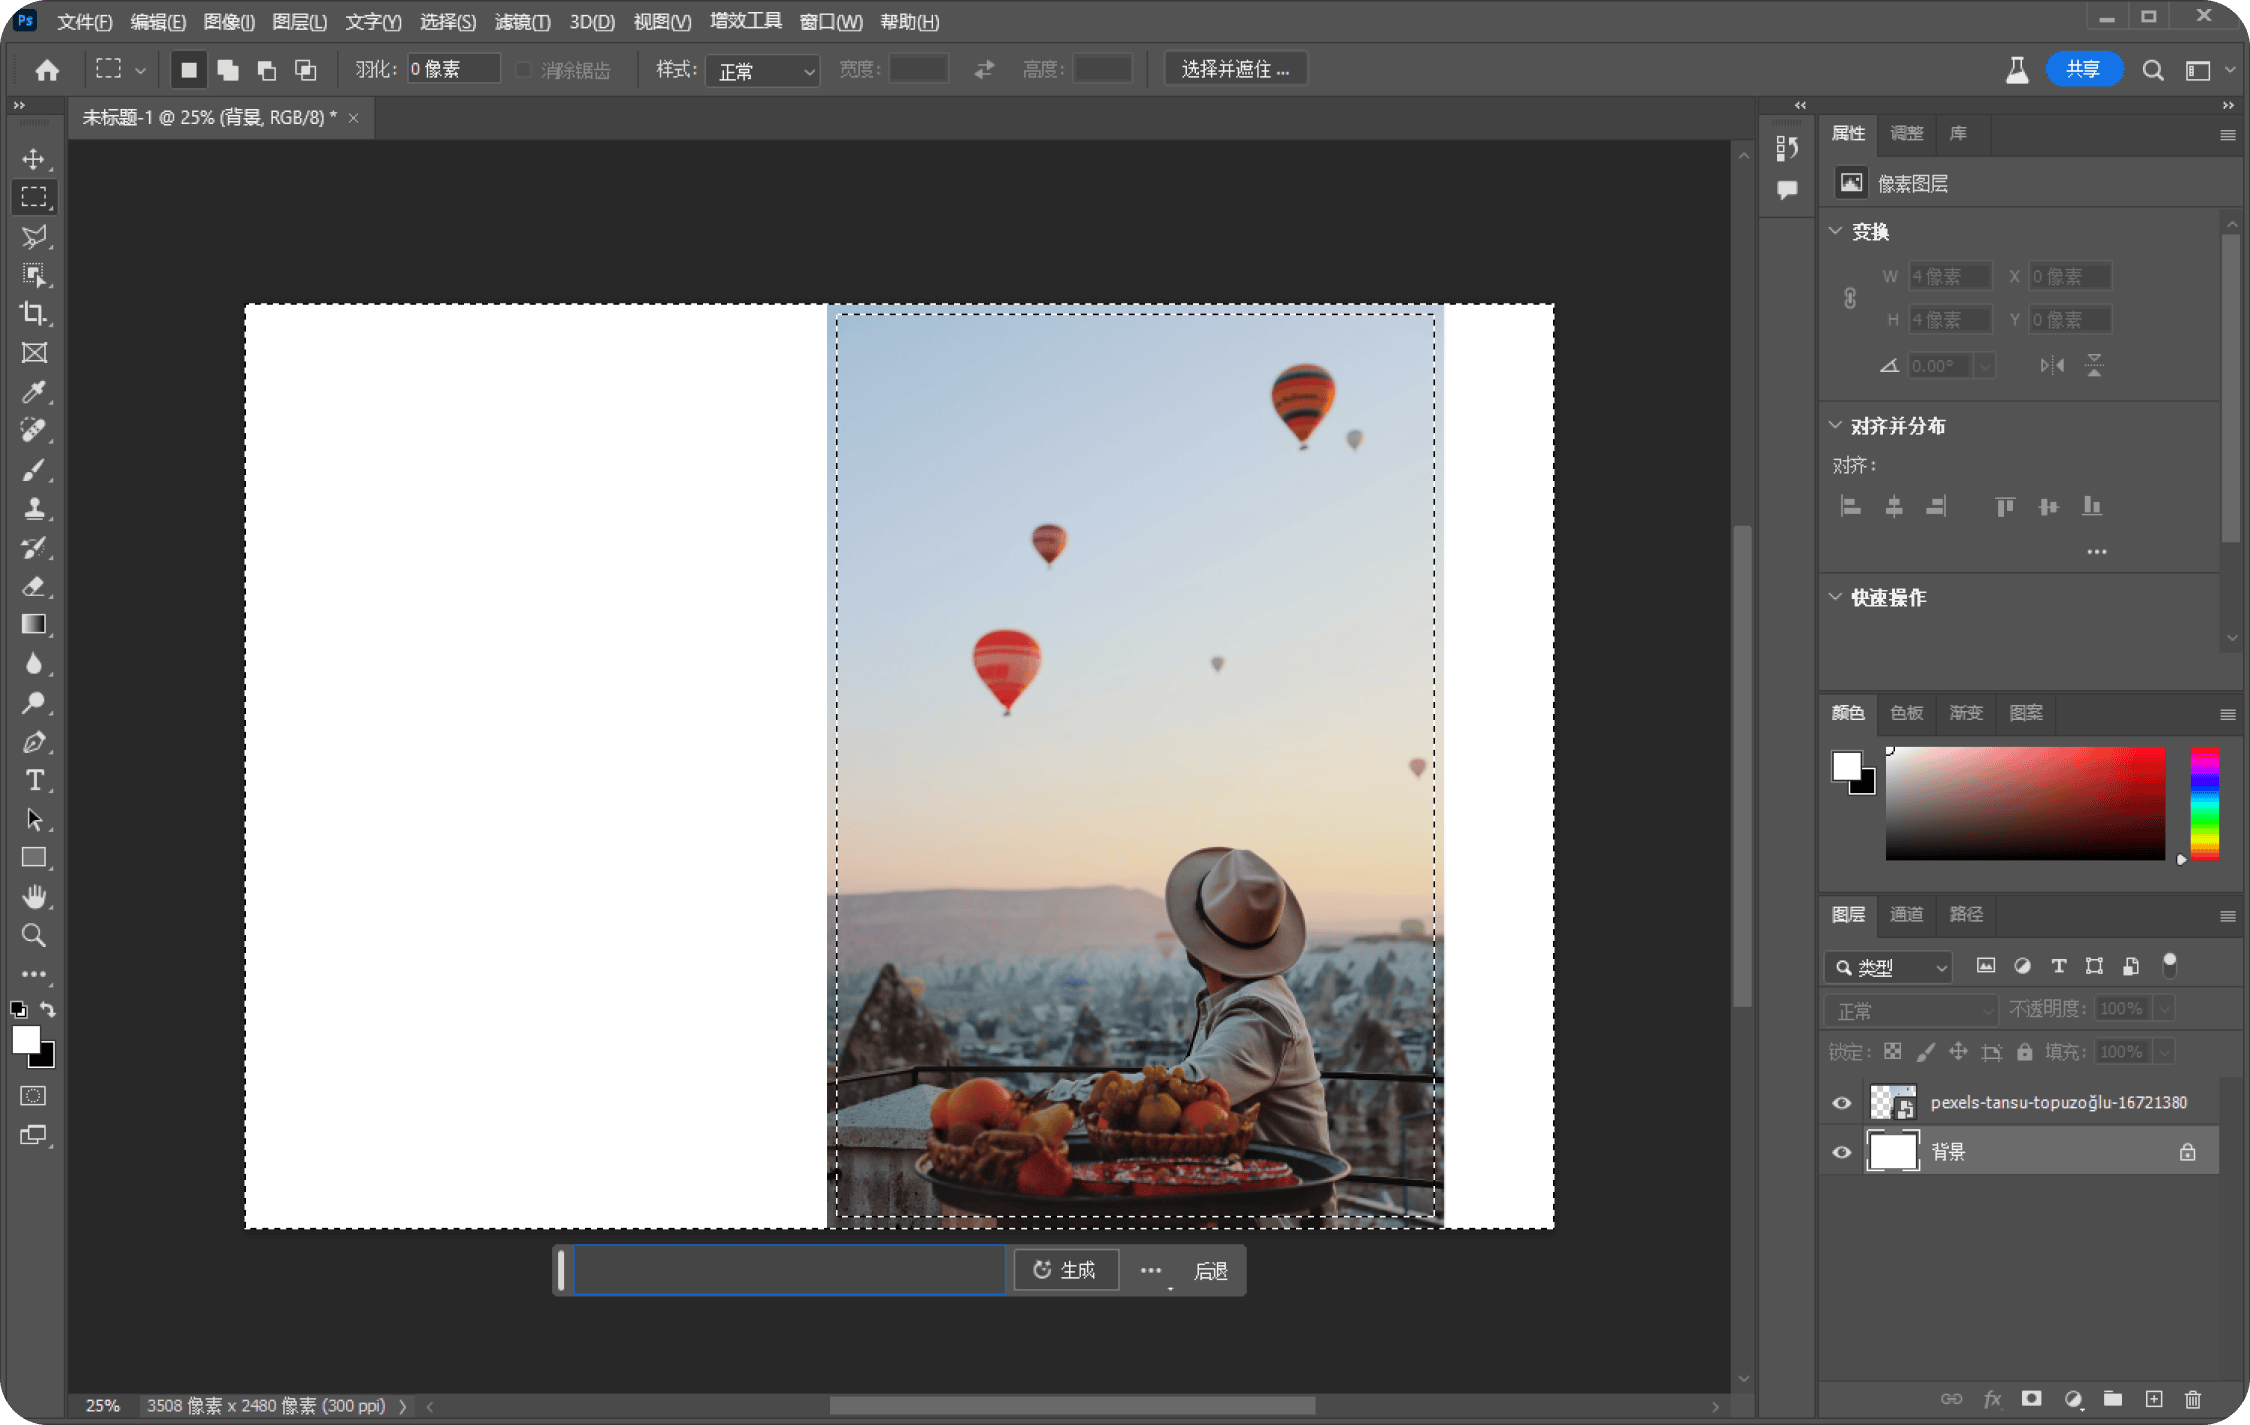Viewport: 2250px width, 1425px height.
Task: Open workspace switcher dropdown arrow
Action: pos(2230,70)
